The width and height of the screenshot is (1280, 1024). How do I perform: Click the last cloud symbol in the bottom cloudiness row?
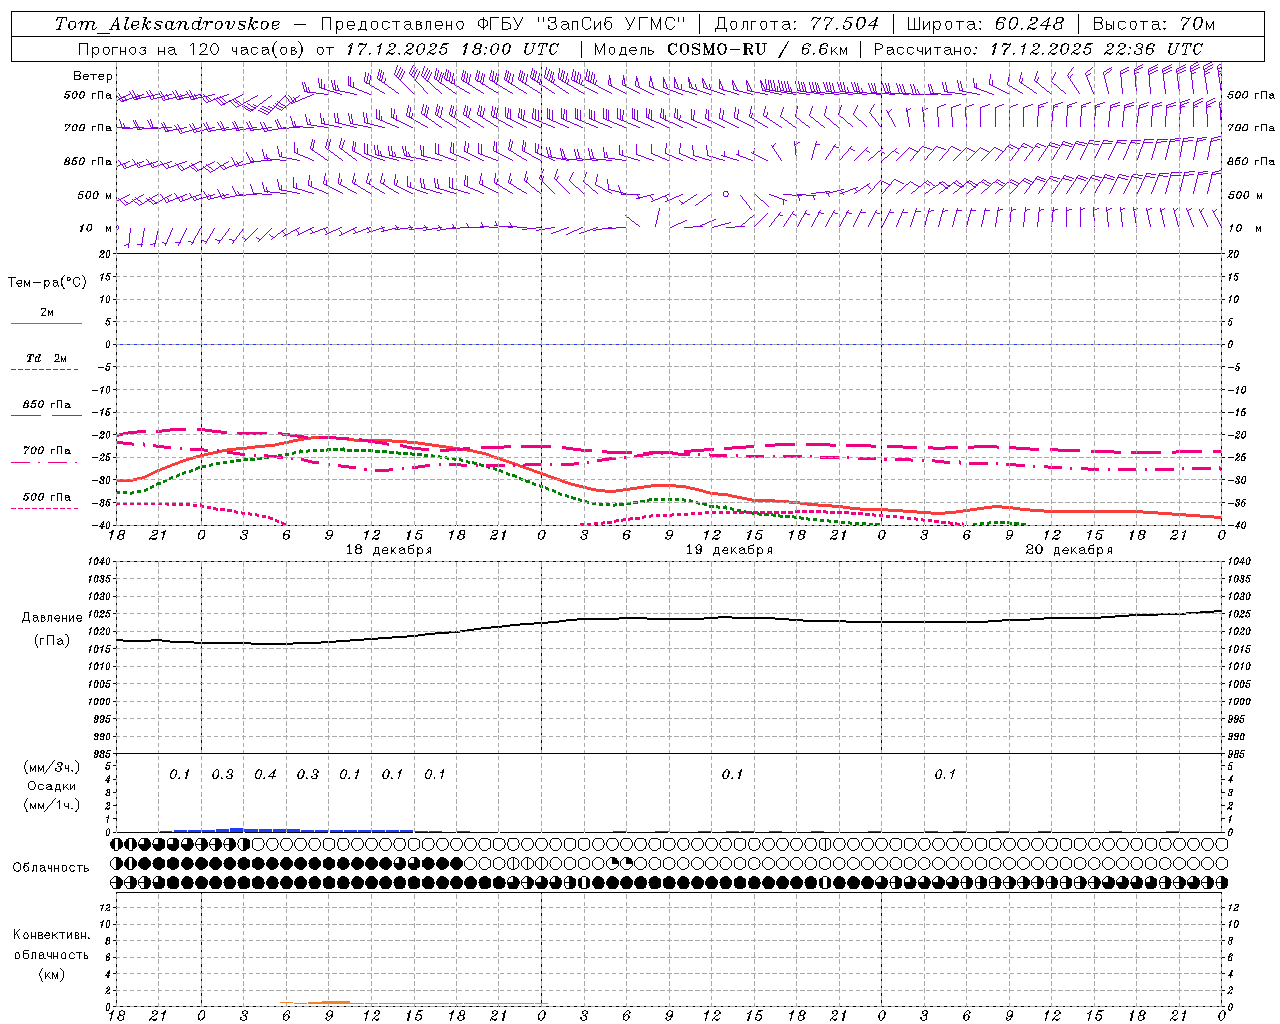coord(1221,882)
